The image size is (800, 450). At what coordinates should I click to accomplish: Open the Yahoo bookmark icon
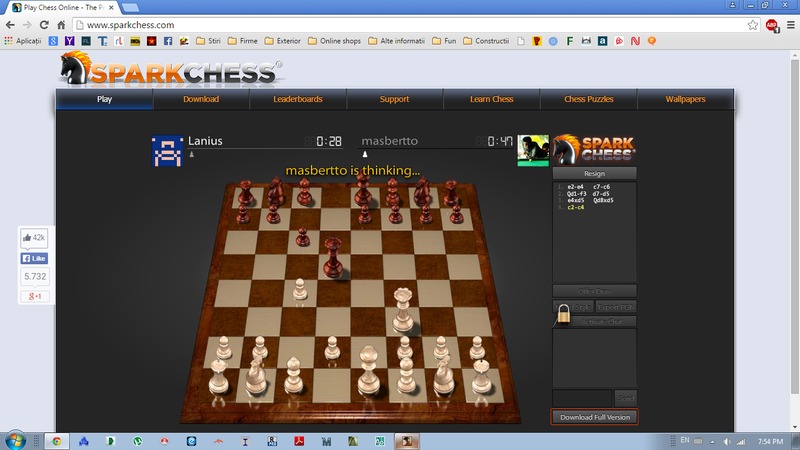coord(69,41)
